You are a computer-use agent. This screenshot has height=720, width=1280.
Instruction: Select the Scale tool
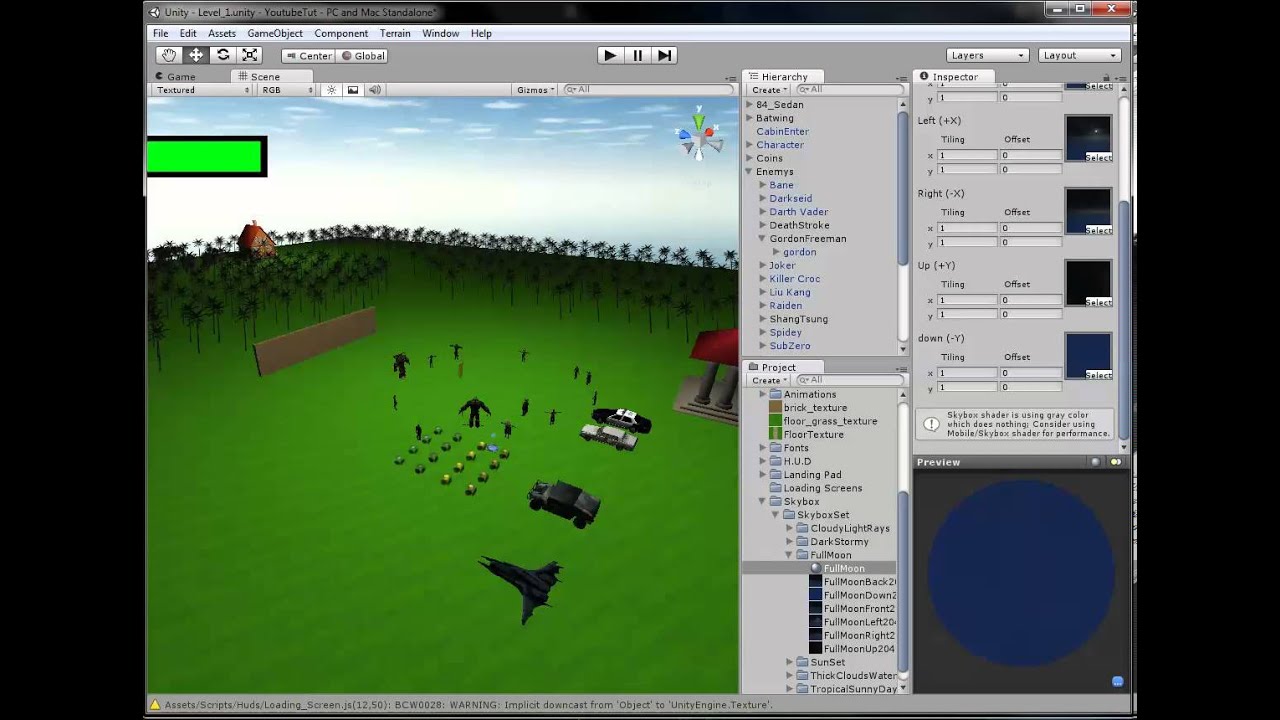click(x=250, y=55)
